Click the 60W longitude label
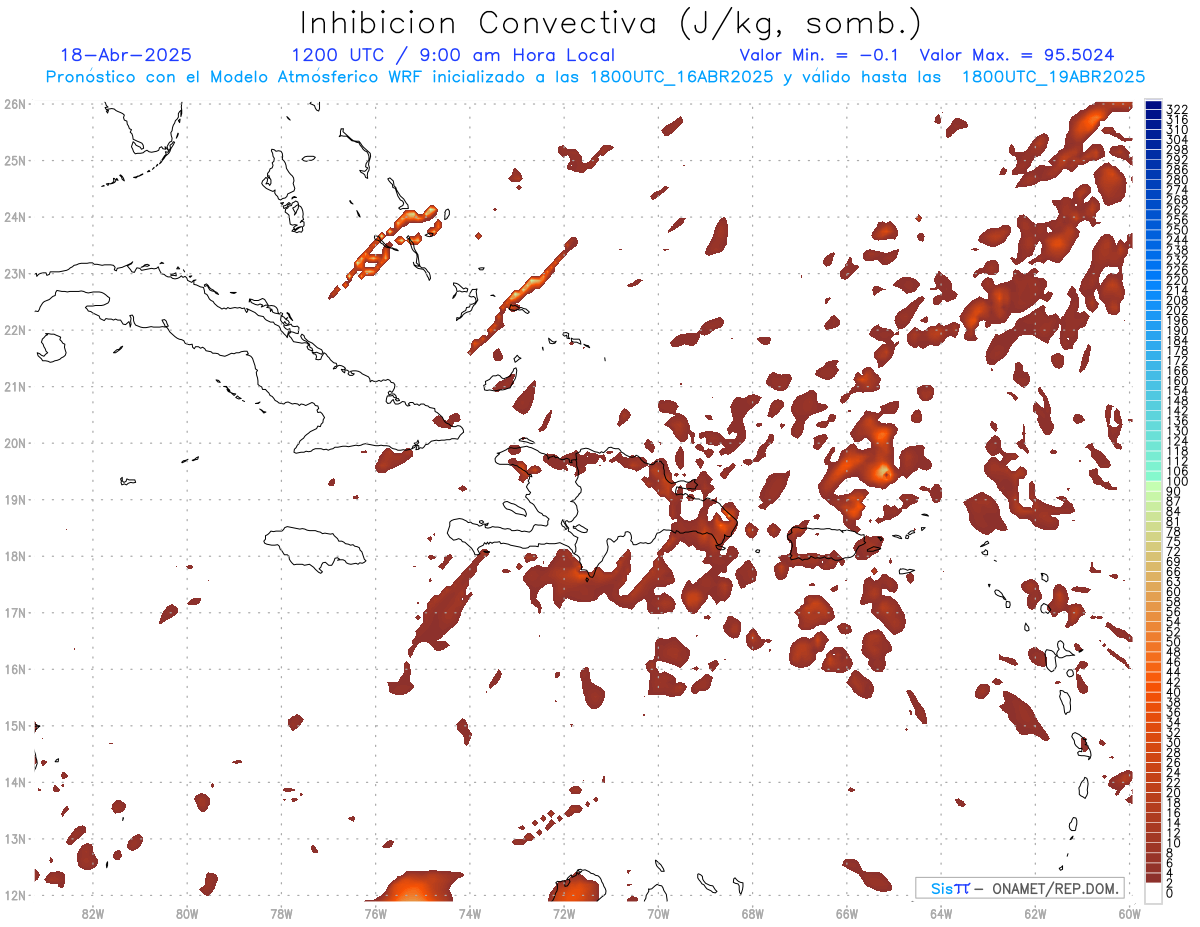 [1130, 912]
